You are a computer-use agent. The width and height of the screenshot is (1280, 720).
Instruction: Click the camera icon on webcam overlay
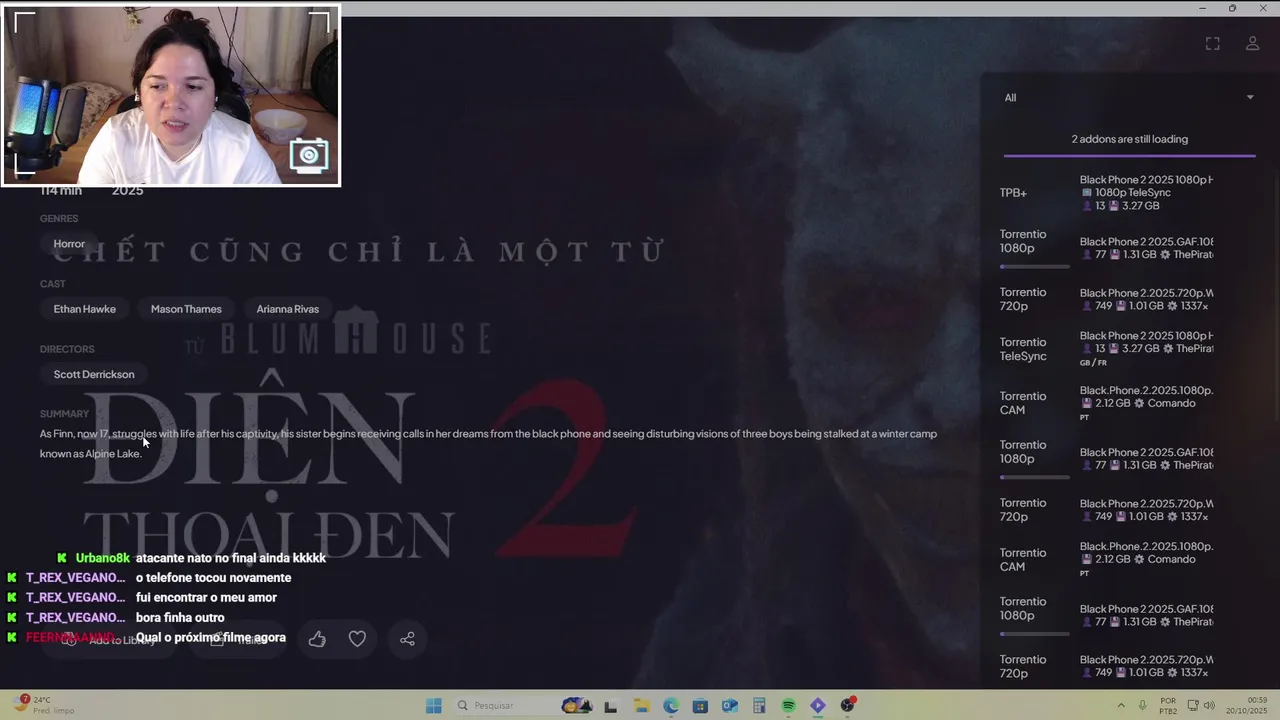tap(309, 155)
